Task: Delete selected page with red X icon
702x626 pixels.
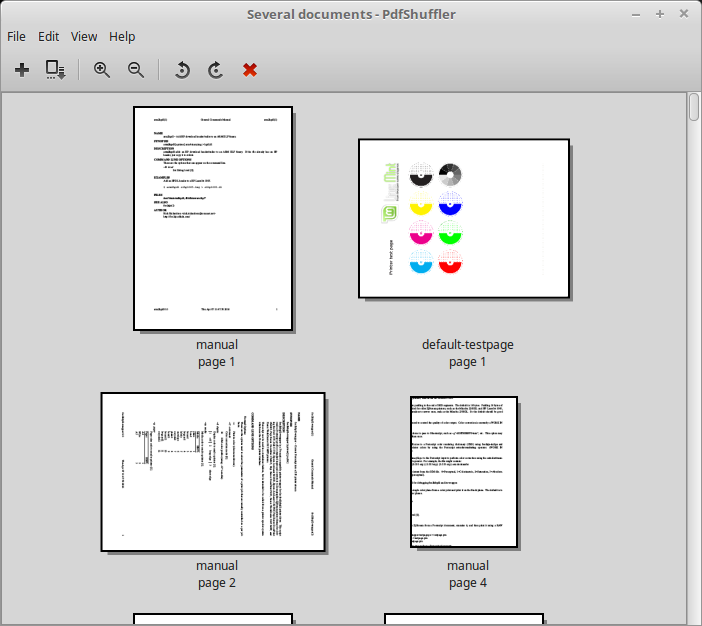Action: tap(250, 70)
